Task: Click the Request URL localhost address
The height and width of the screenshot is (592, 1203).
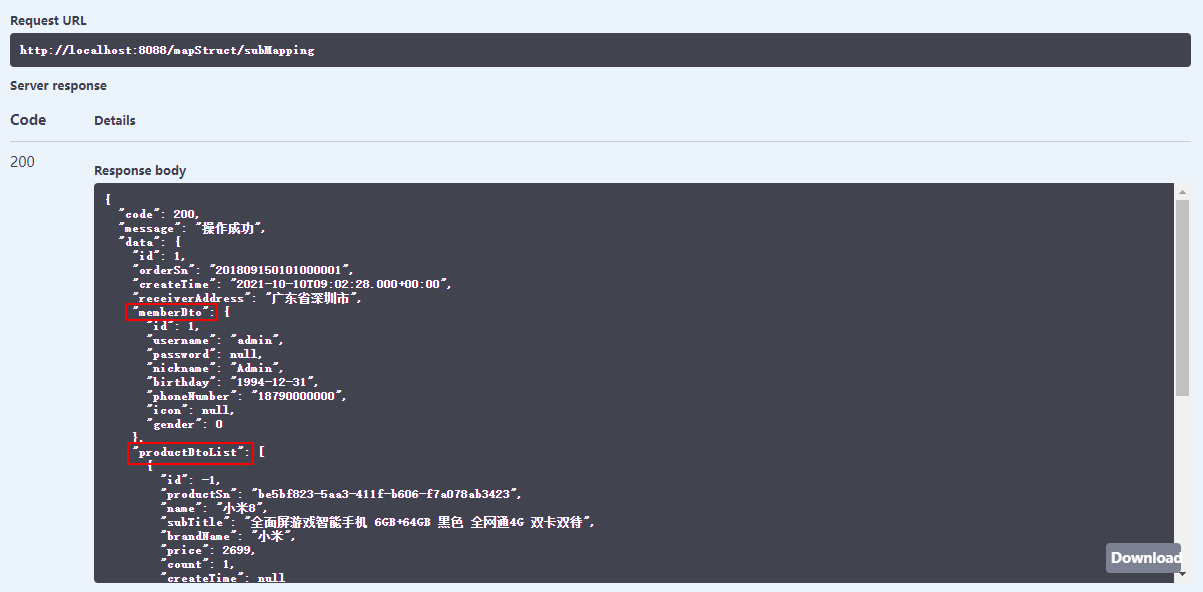Action: point(167,50)
